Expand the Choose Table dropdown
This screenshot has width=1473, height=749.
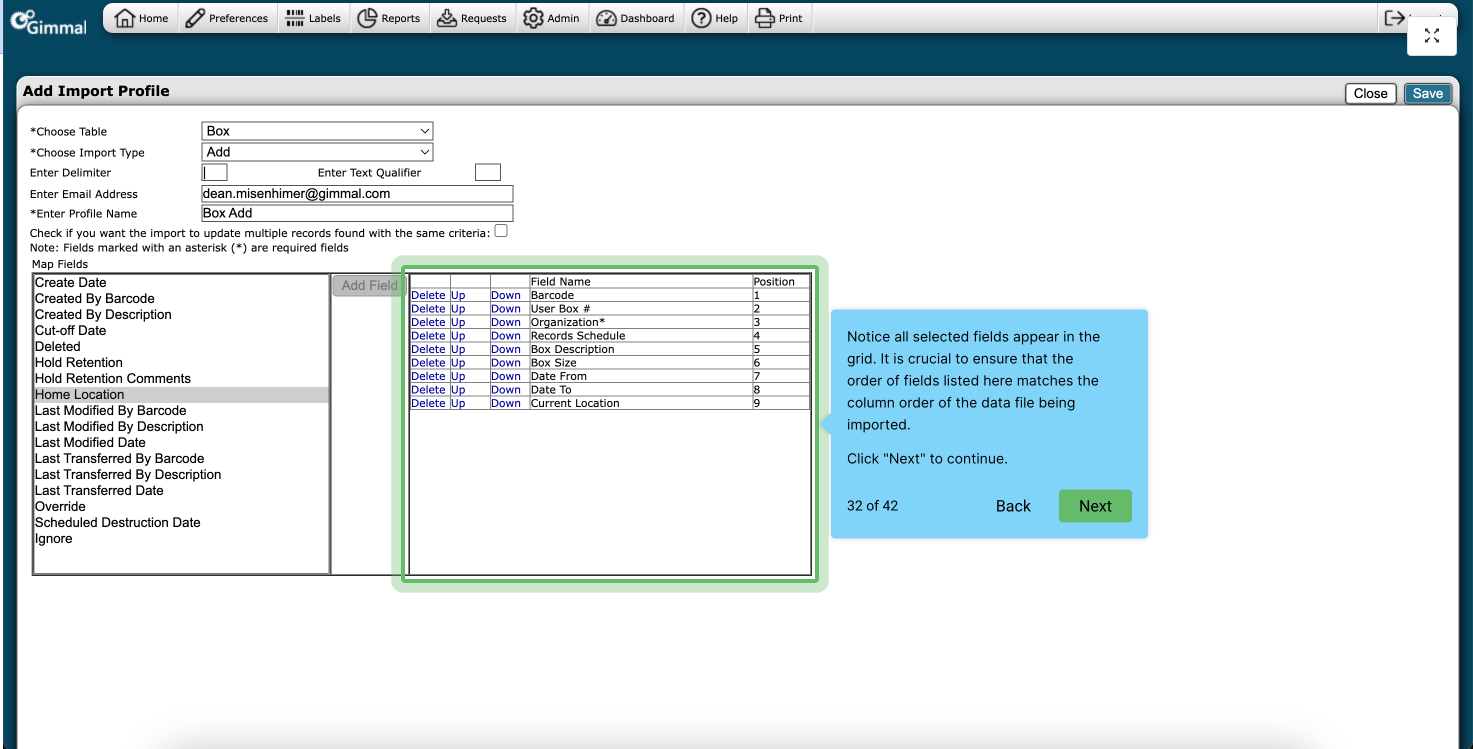[x=317, y=131]
